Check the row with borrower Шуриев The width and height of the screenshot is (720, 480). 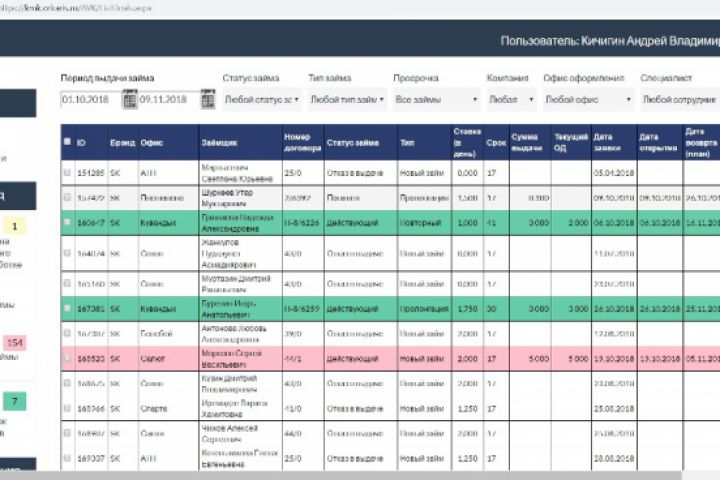click(x=68, y=198)
